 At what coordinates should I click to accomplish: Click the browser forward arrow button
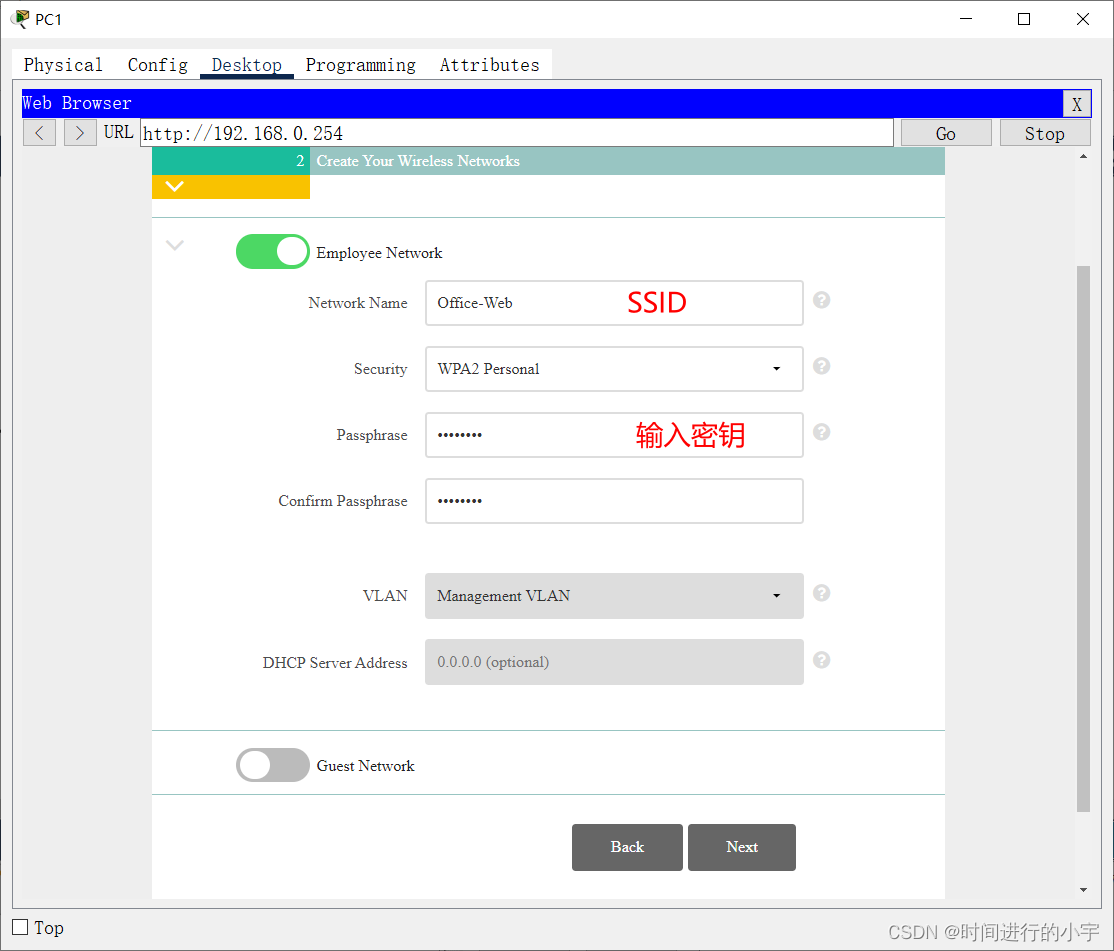[80, 133]
